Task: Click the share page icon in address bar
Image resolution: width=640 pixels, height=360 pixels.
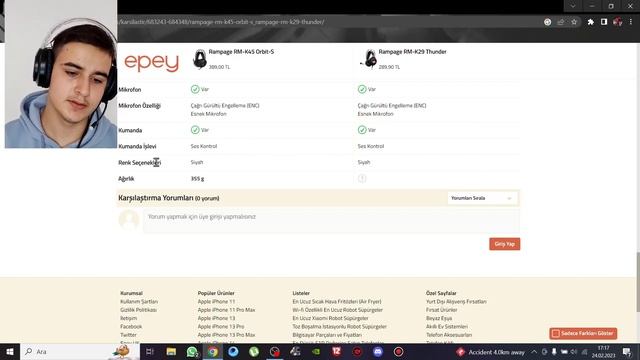Action: [561, 22]
